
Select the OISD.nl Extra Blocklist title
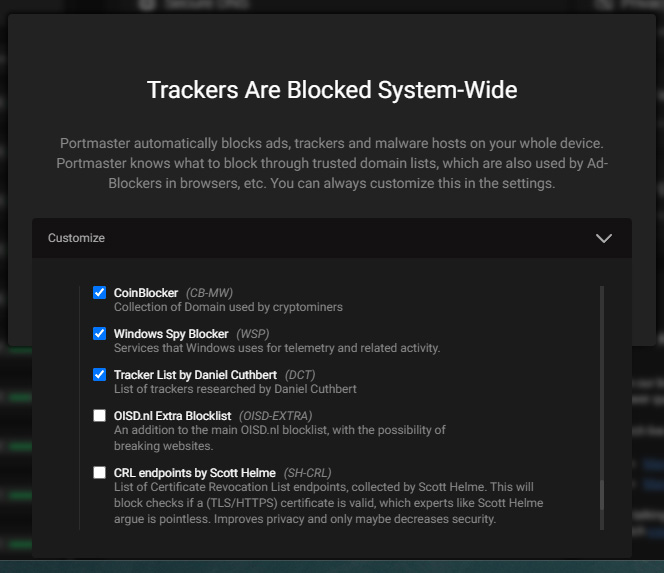pyautogui.click(x=172, y=416)
